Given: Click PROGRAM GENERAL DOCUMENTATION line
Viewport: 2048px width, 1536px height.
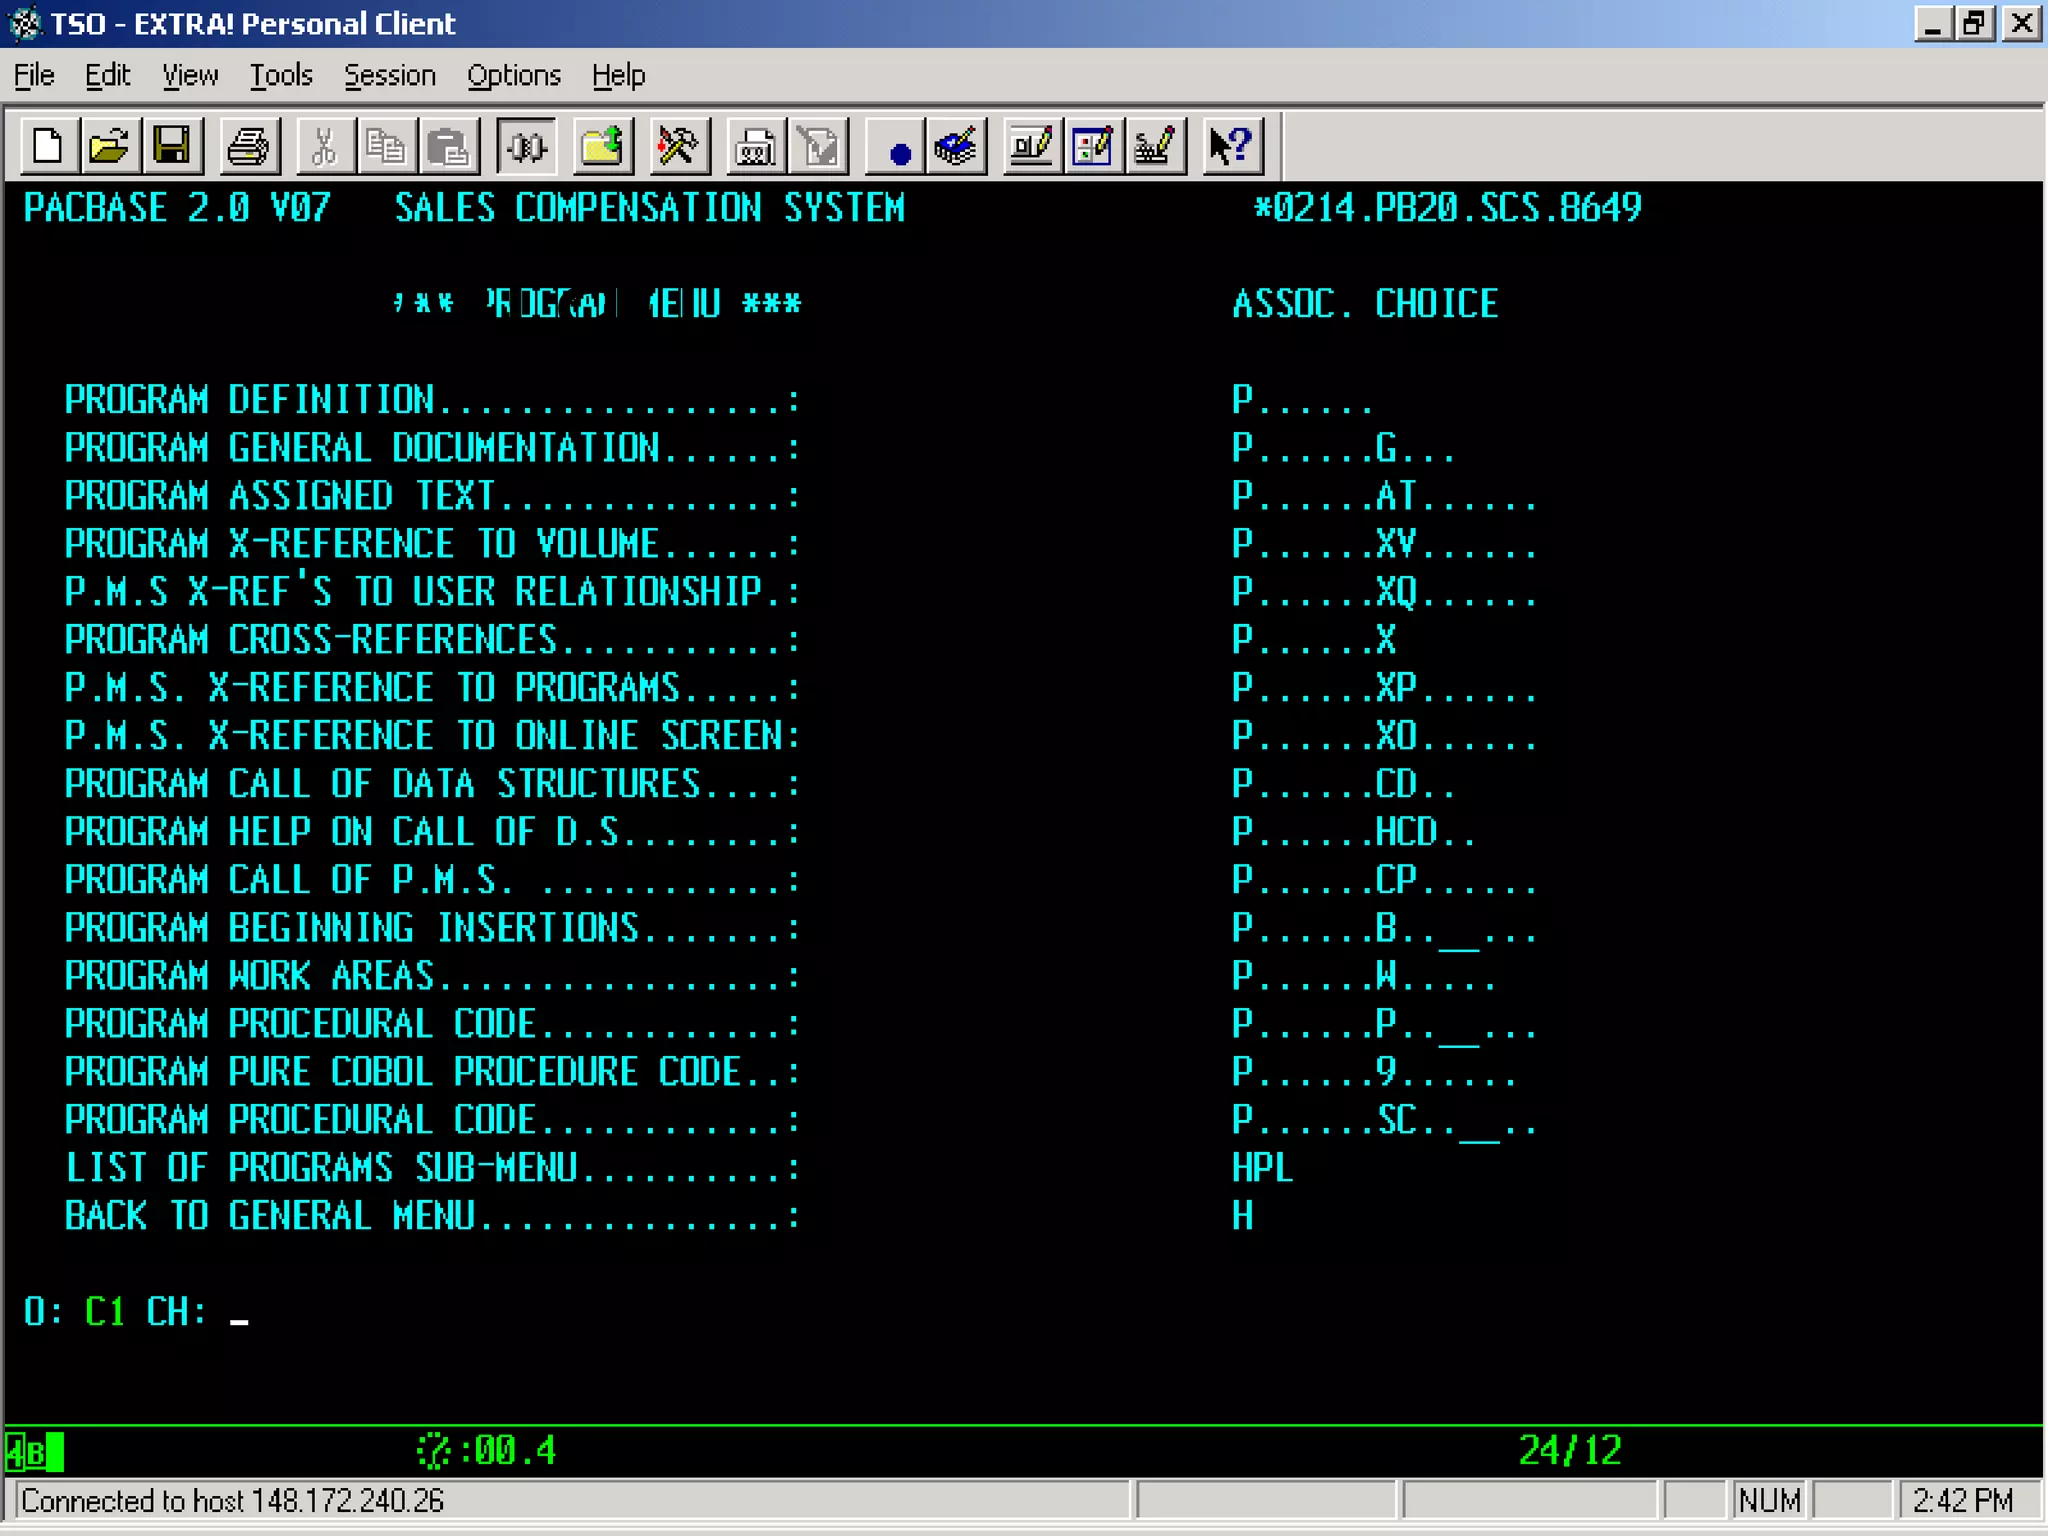Looking at the screenshot, I should coord(432,449).
